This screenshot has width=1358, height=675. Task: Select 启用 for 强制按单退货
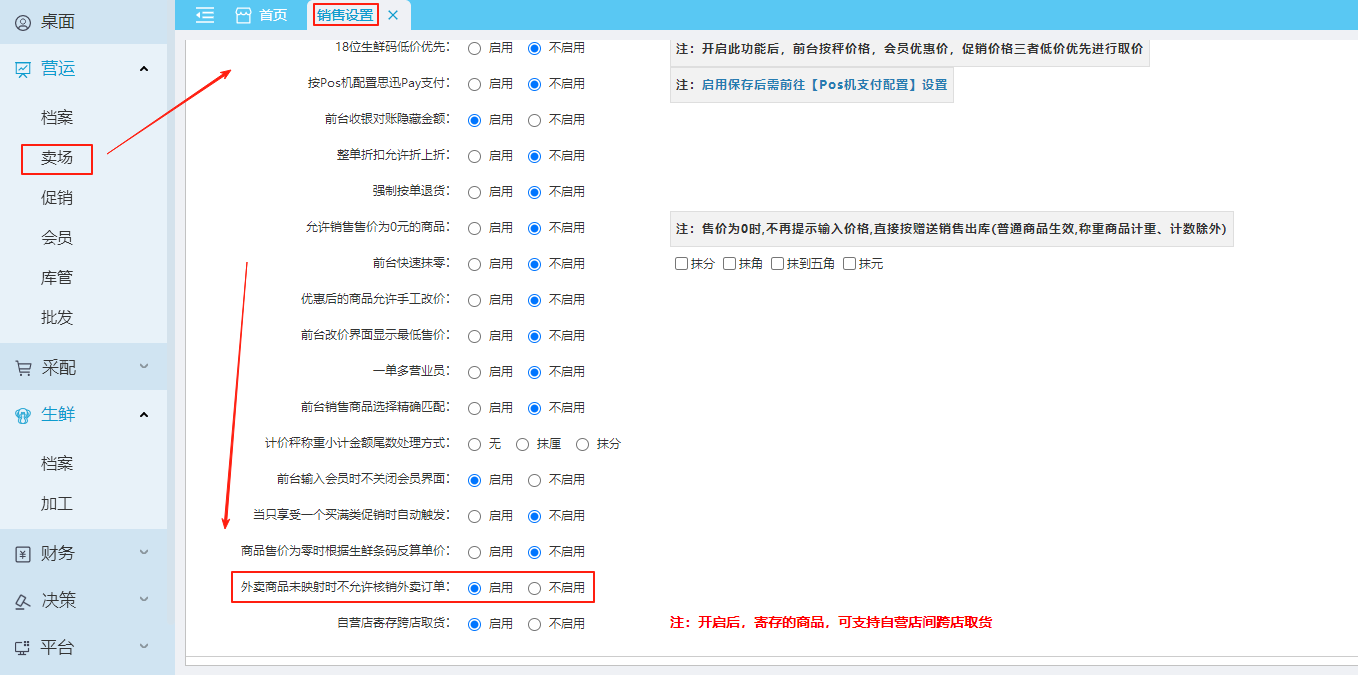474,192
